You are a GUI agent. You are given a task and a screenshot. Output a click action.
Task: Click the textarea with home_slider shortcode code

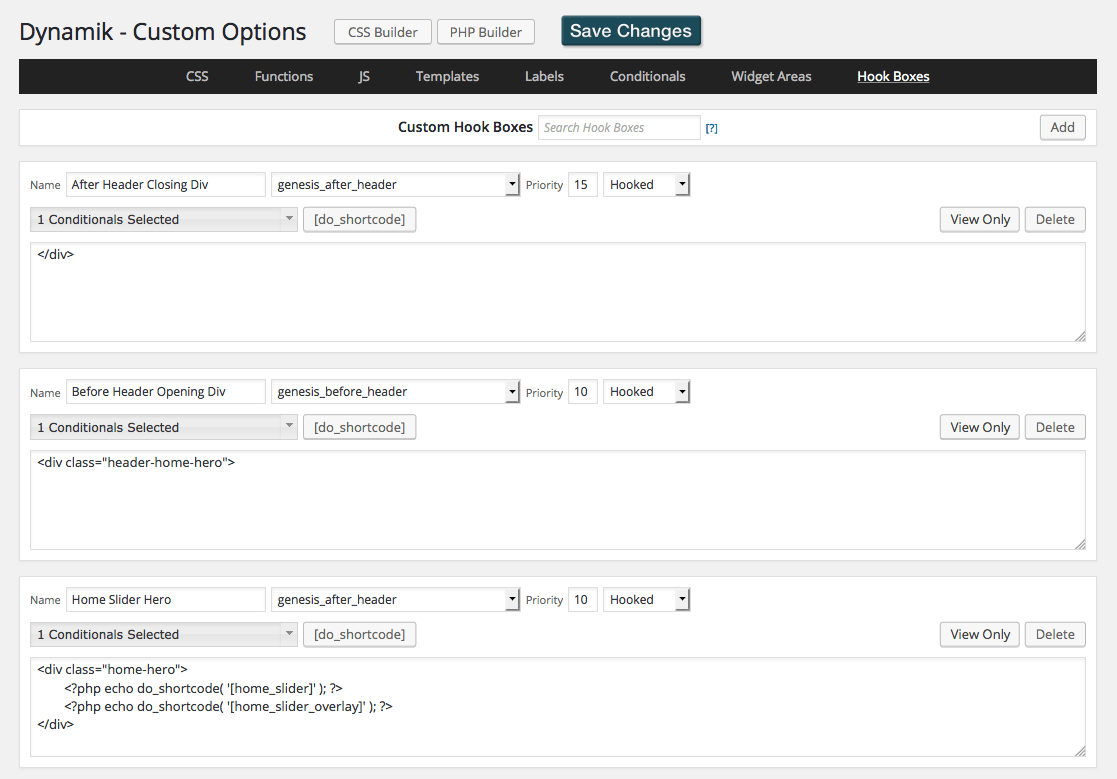[x=558, y=707]
